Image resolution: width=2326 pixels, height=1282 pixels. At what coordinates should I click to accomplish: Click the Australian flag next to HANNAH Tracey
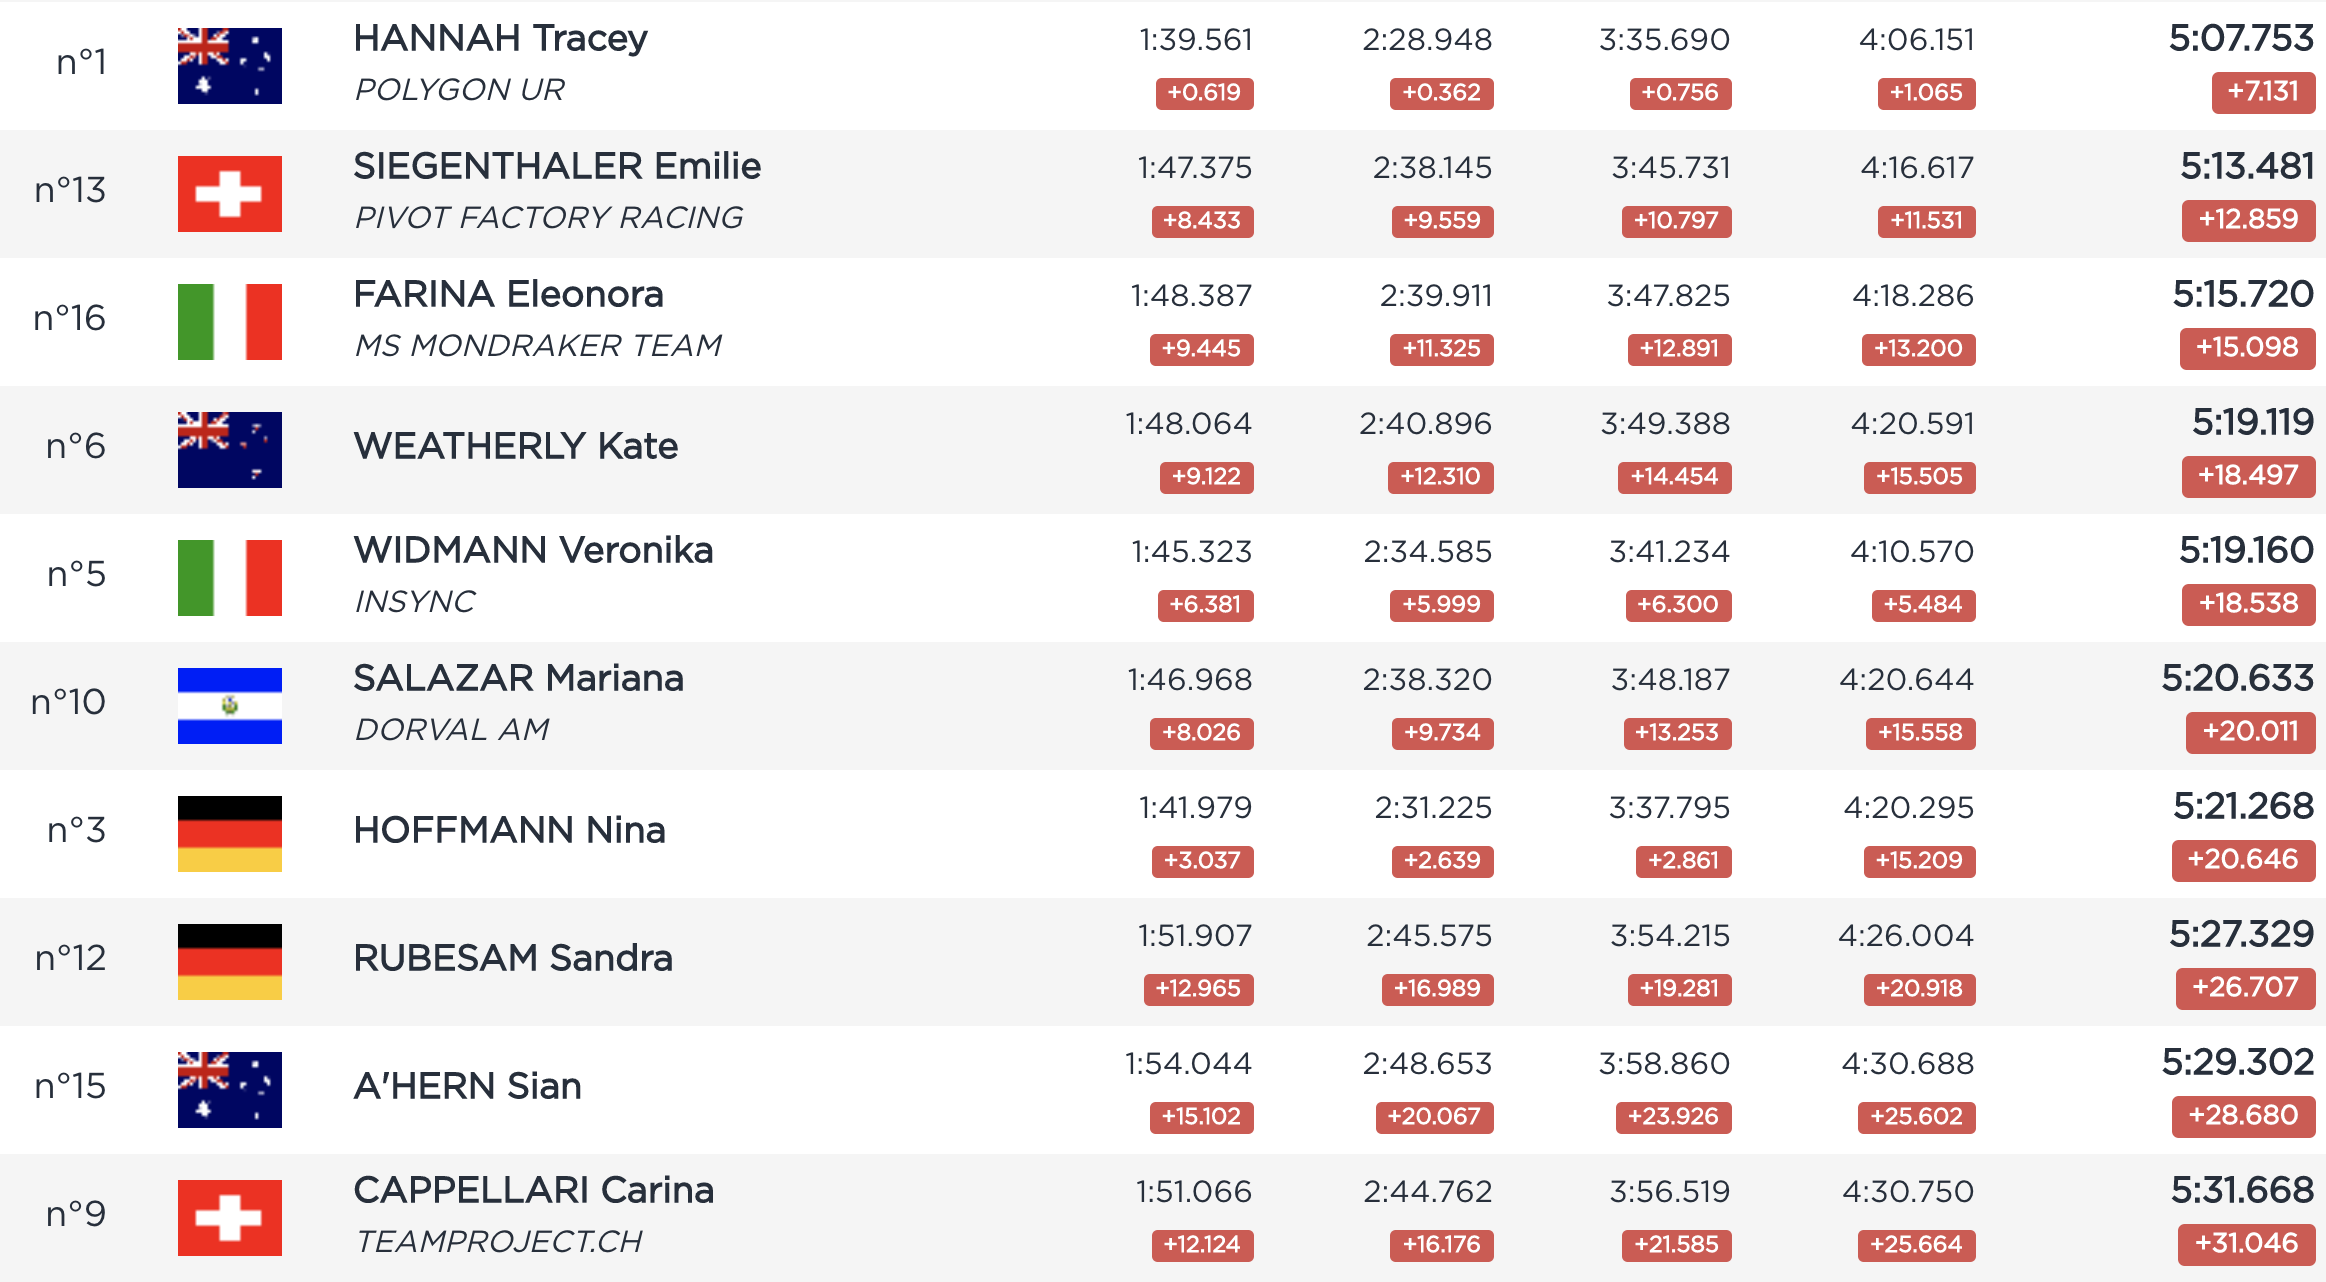[230, 66]
